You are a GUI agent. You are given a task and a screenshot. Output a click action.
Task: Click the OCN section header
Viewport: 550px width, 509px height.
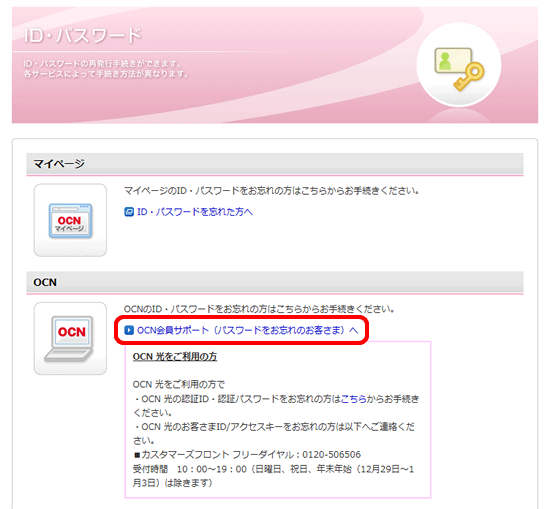coord(275,282)
